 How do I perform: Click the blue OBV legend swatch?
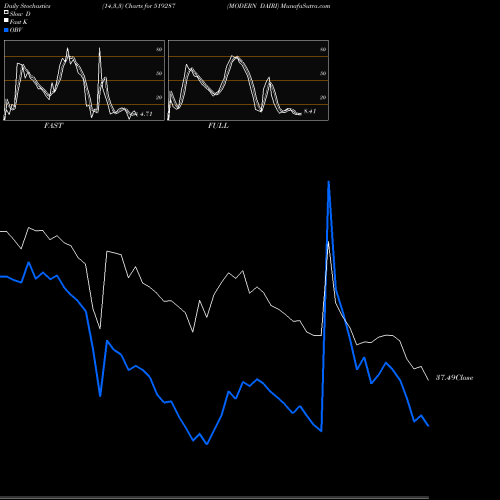6,30
